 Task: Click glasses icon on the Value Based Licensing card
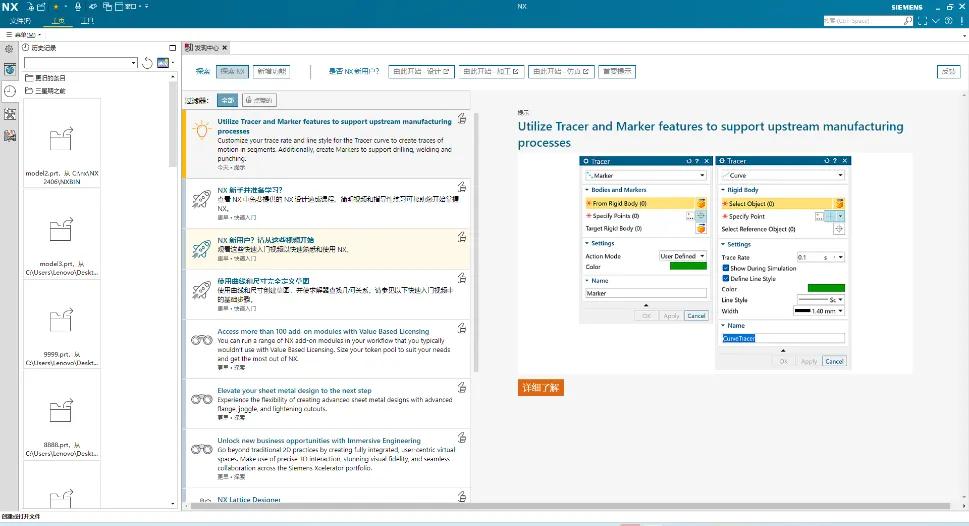[201, 340]
